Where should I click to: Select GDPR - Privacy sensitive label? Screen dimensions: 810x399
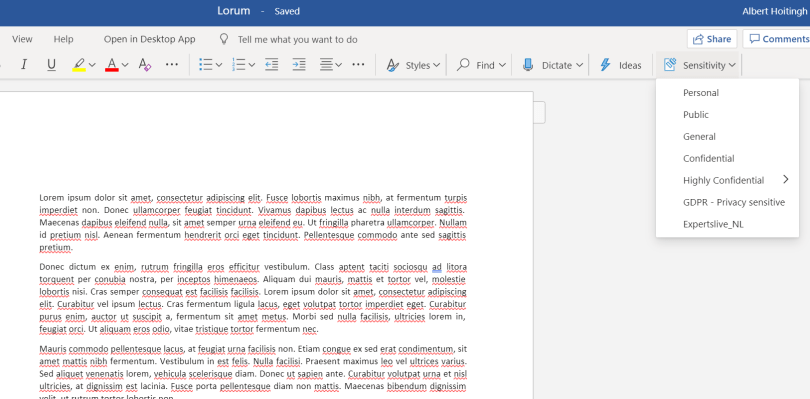(x=727, y=202)
